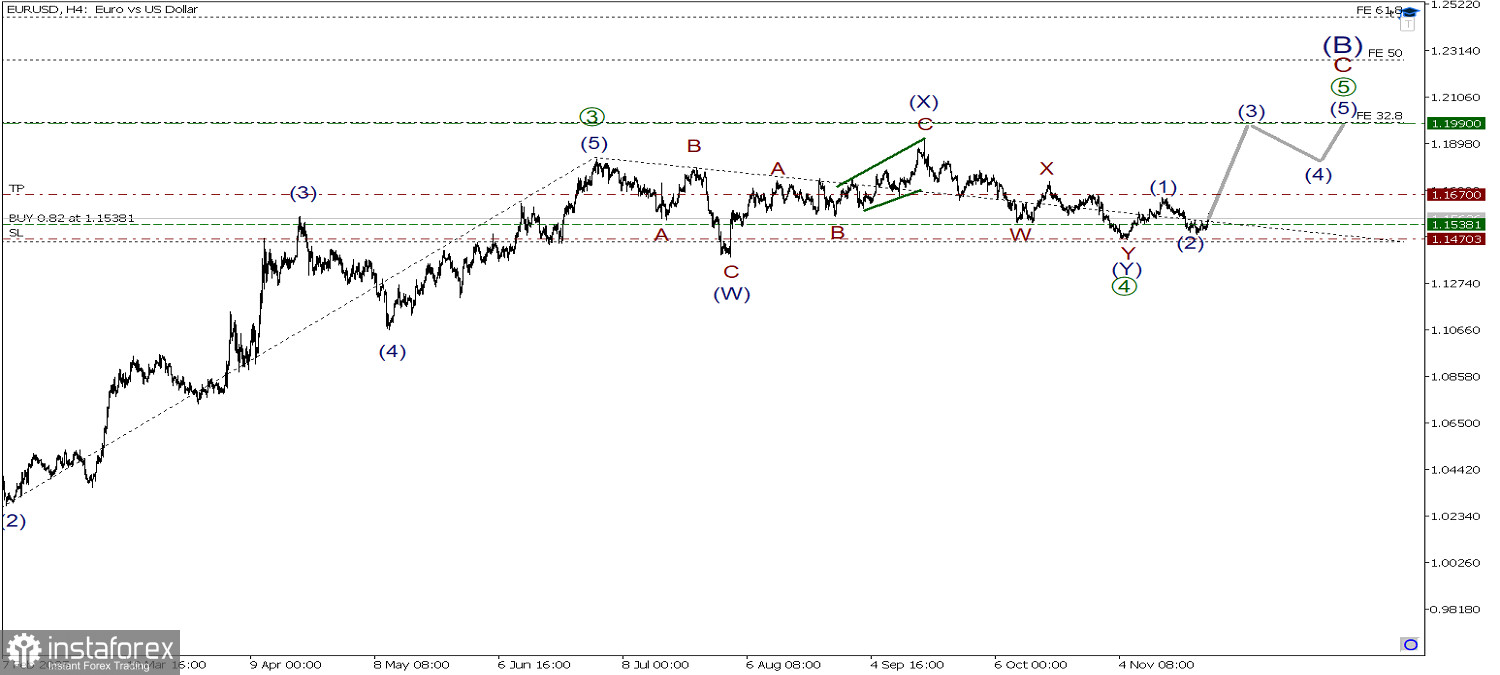The width and height of the screenshot is (1500, 675).
Task: Click the circle auto-scroll icon bottom-right
Action: click(x=1409, y=646)
